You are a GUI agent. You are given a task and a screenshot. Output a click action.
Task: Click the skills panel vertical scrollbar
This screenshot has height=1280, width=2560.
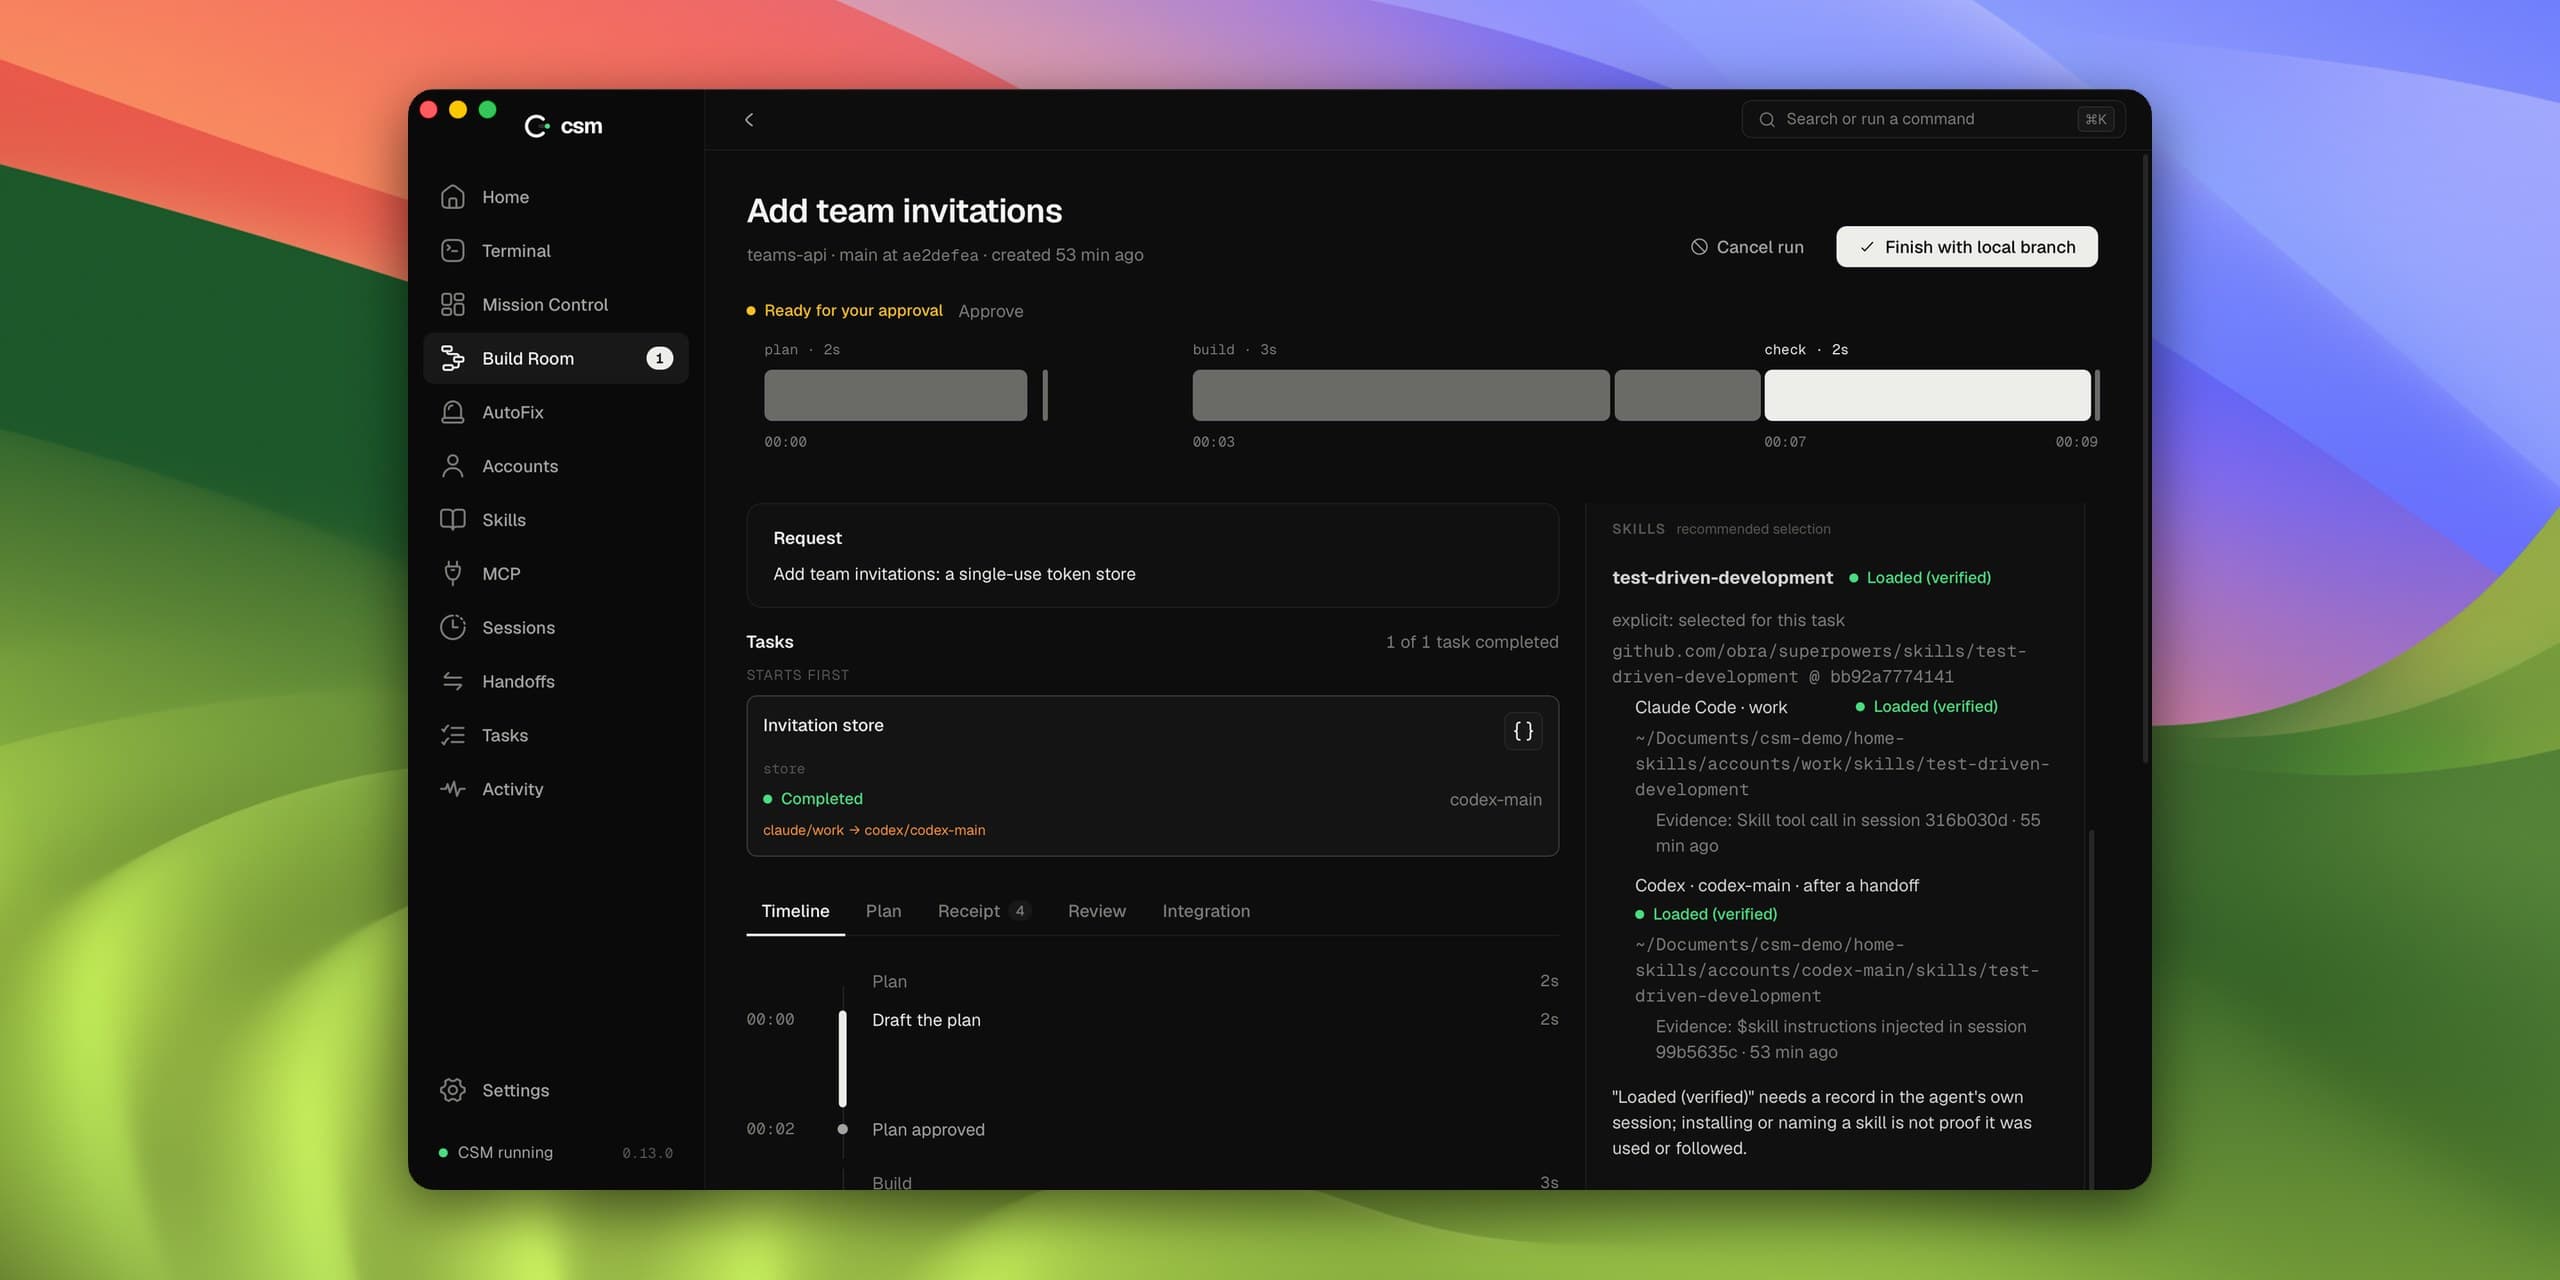coord(2091,1008)
